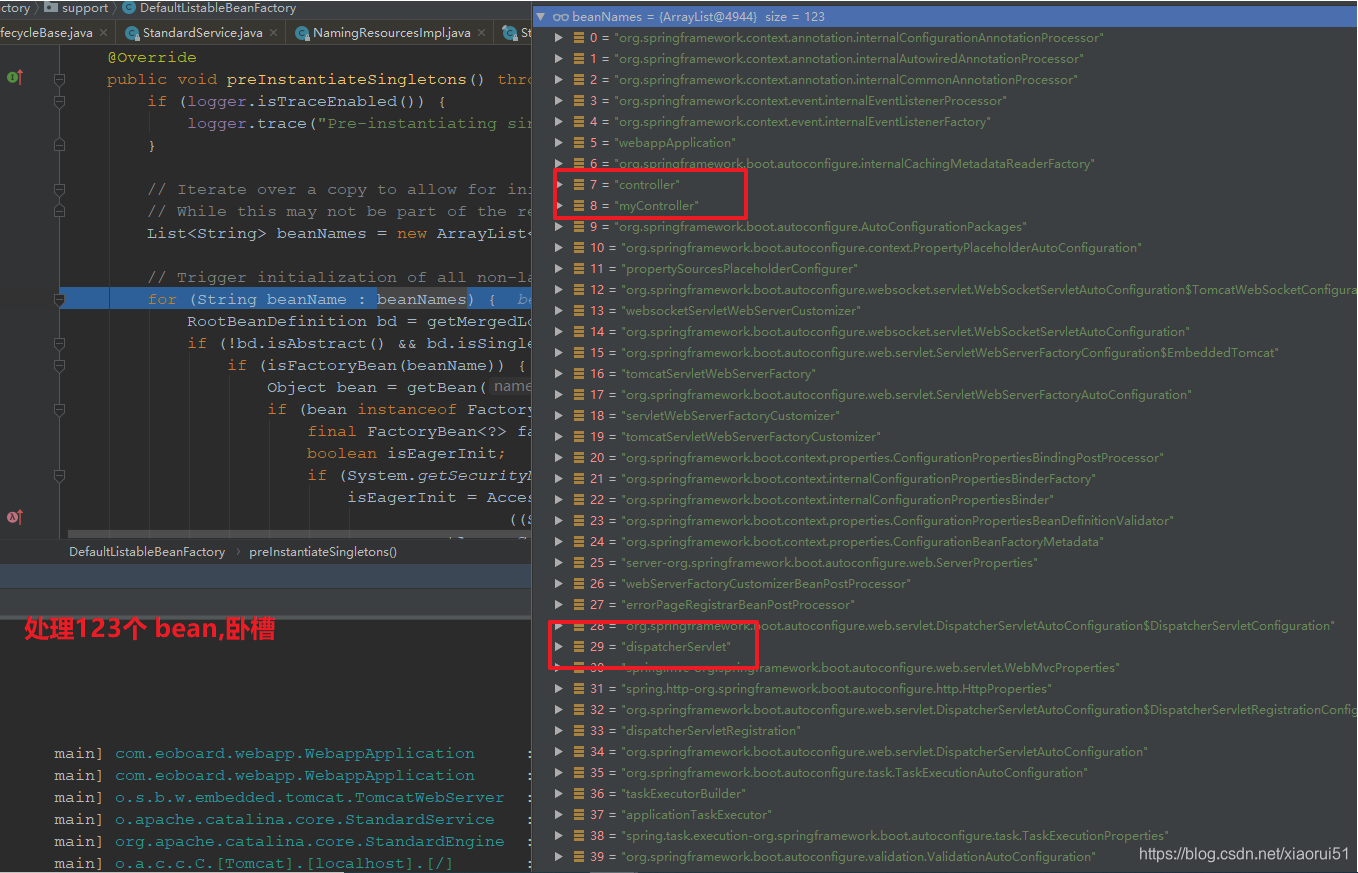
Task: Click o.apache.catalina.core.StandardService in console log
Action: pos(305,820)
